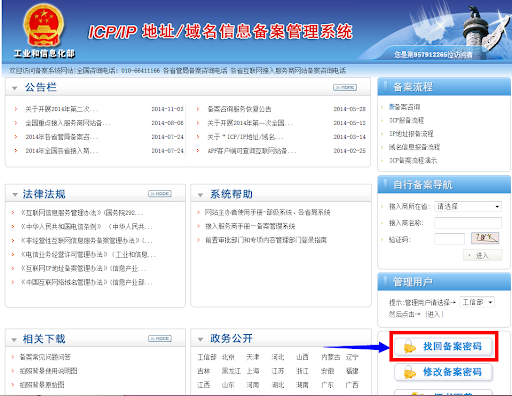The image size is (512, 396).
Task: Open 网站主办者使用手册 help link
Action: pos(267,212)
